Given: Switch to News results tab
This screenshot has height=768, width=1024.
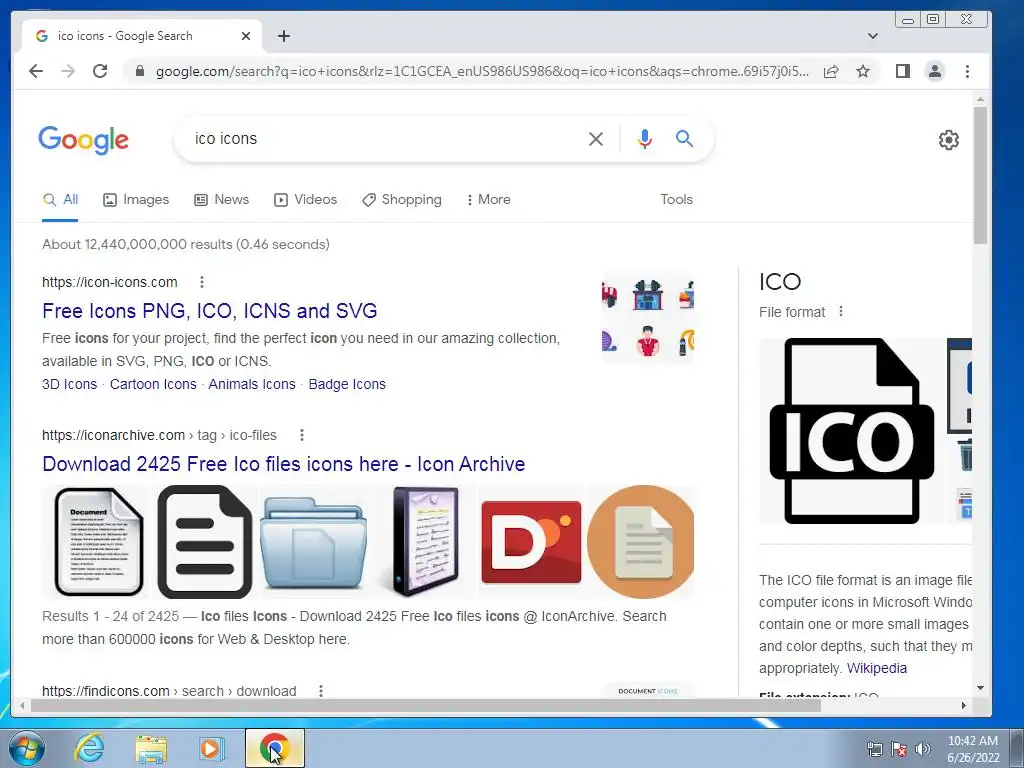Looking at the screenshot, I should point(221,200).
